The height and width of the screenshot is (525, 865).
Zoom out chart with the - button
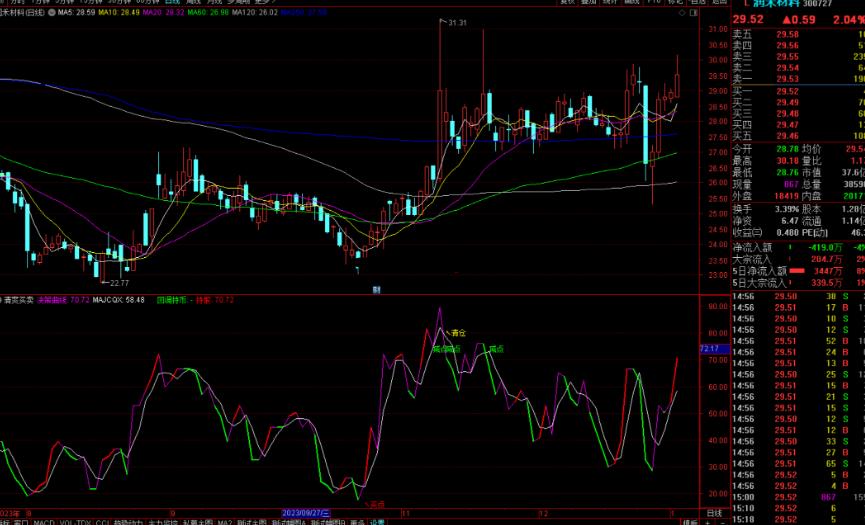click(723, 522)
